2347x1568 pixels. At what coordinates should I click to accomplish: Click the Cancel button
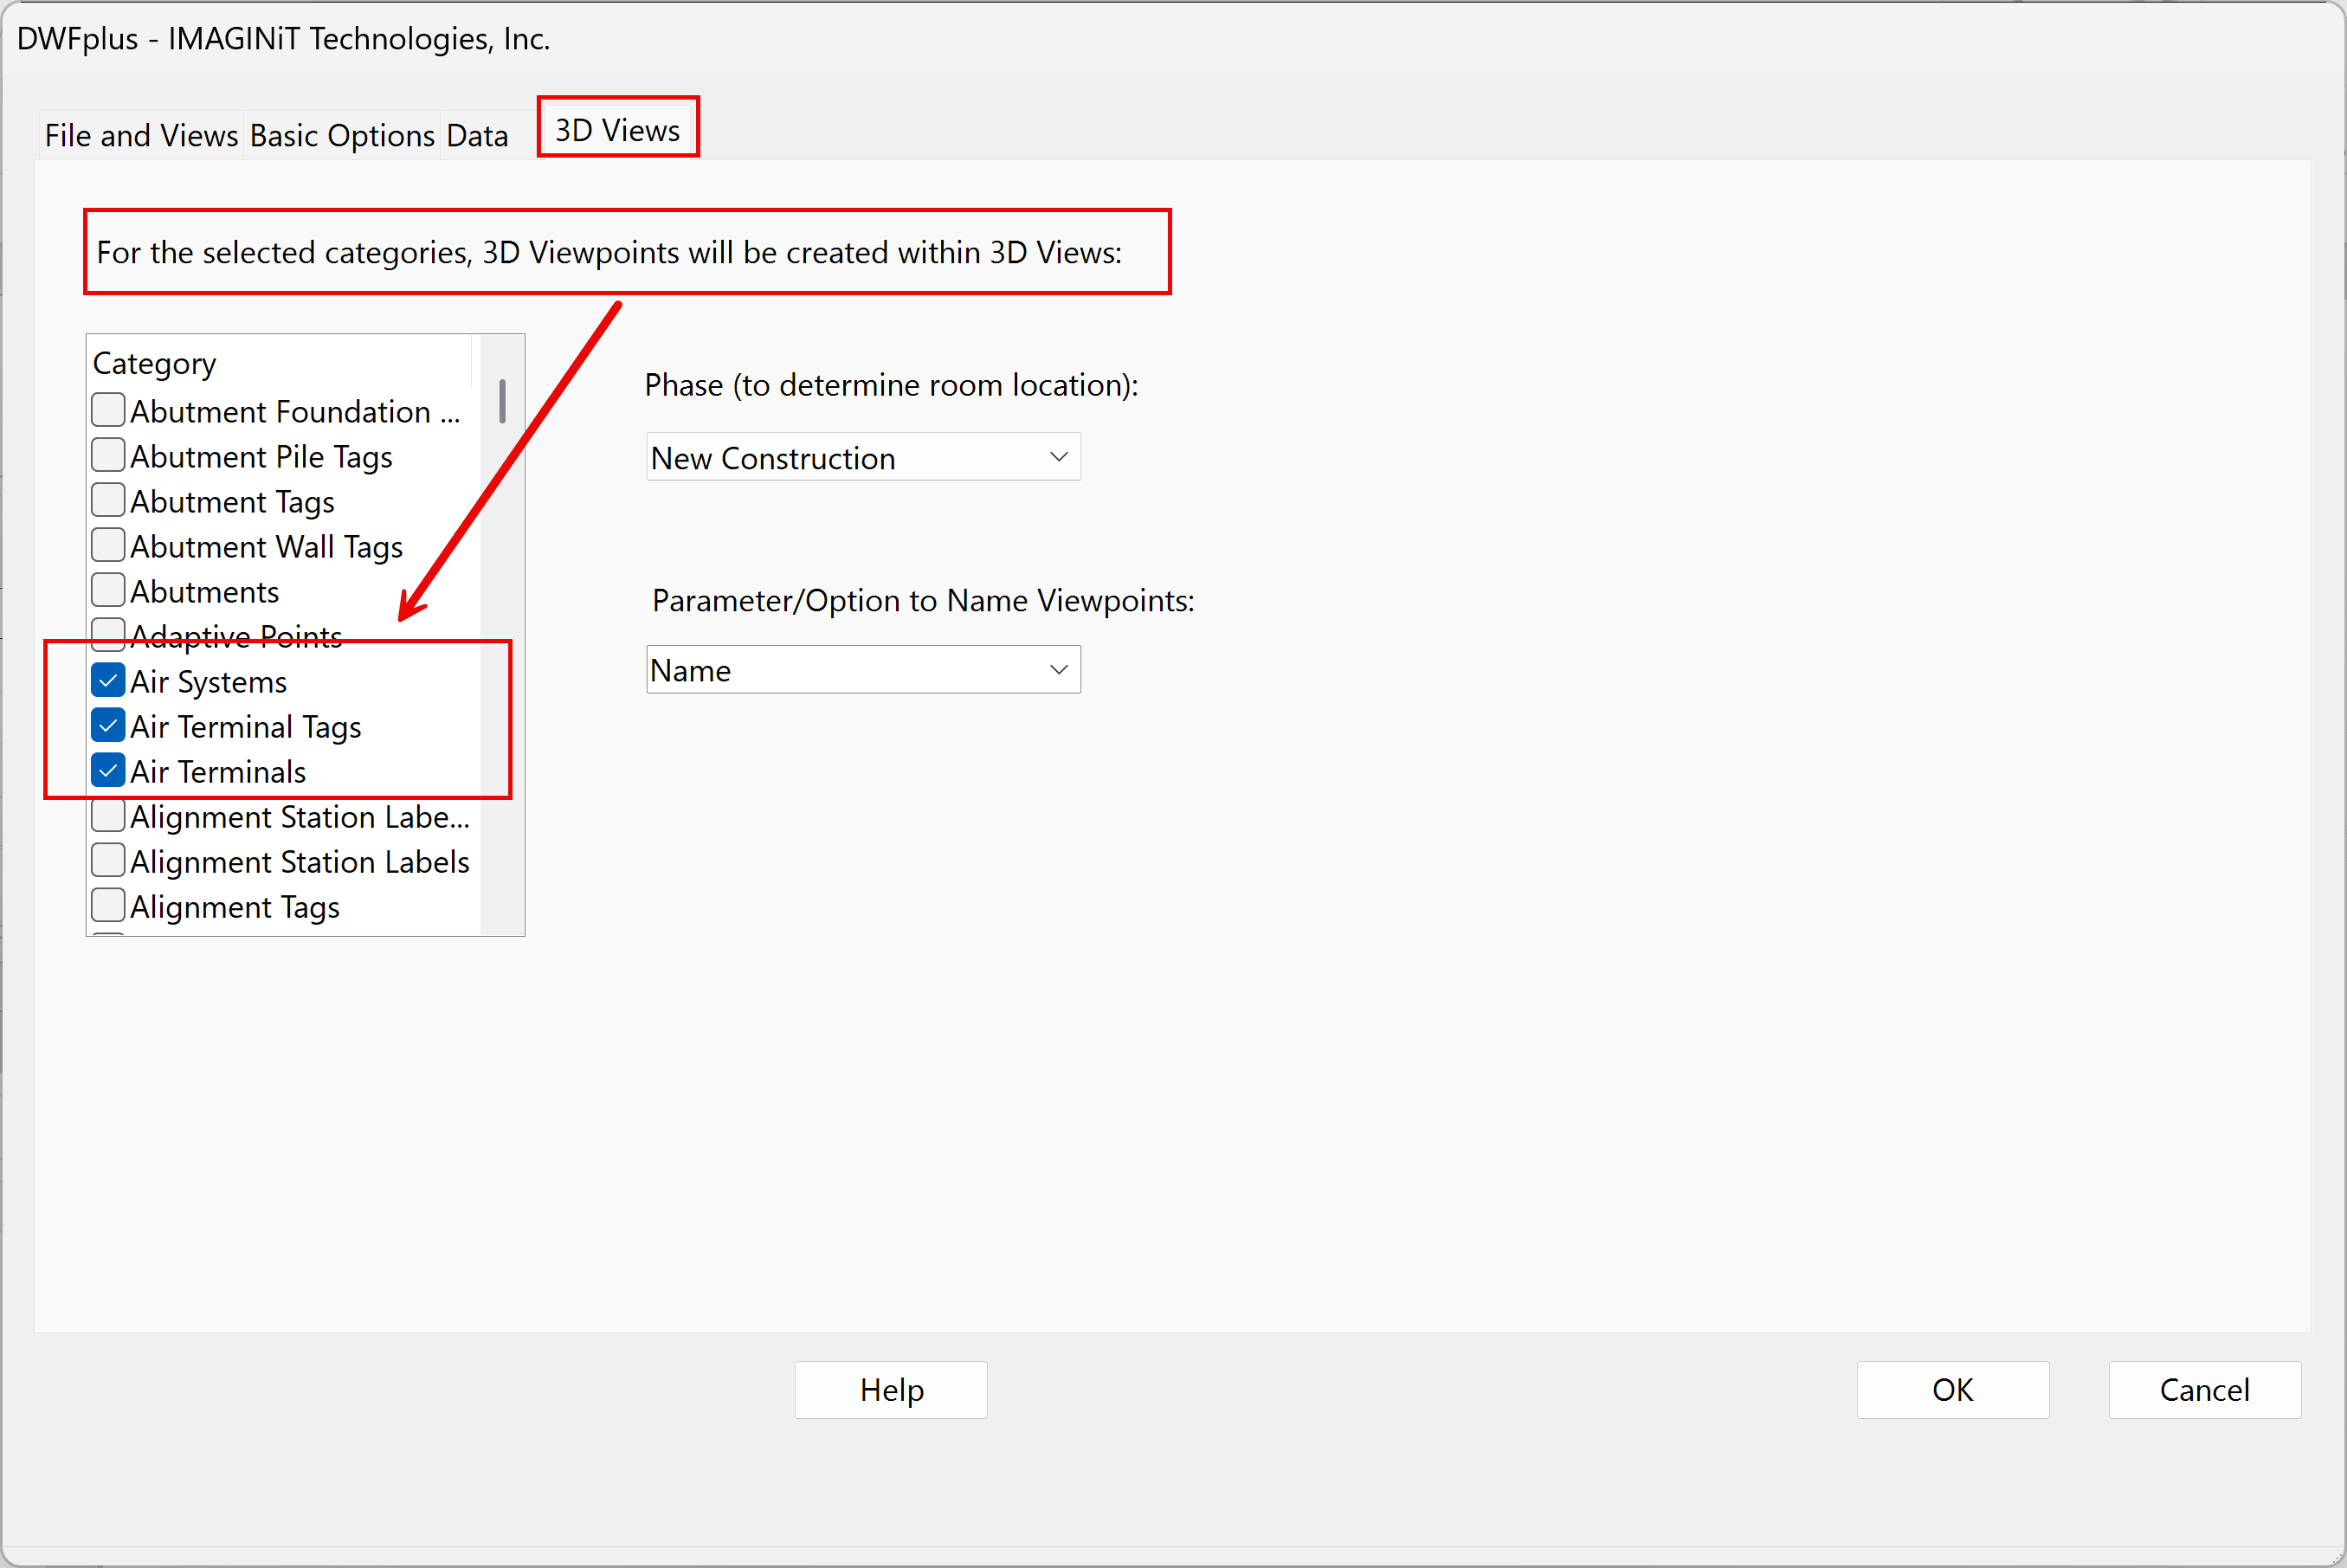tap(2205, 1390)
